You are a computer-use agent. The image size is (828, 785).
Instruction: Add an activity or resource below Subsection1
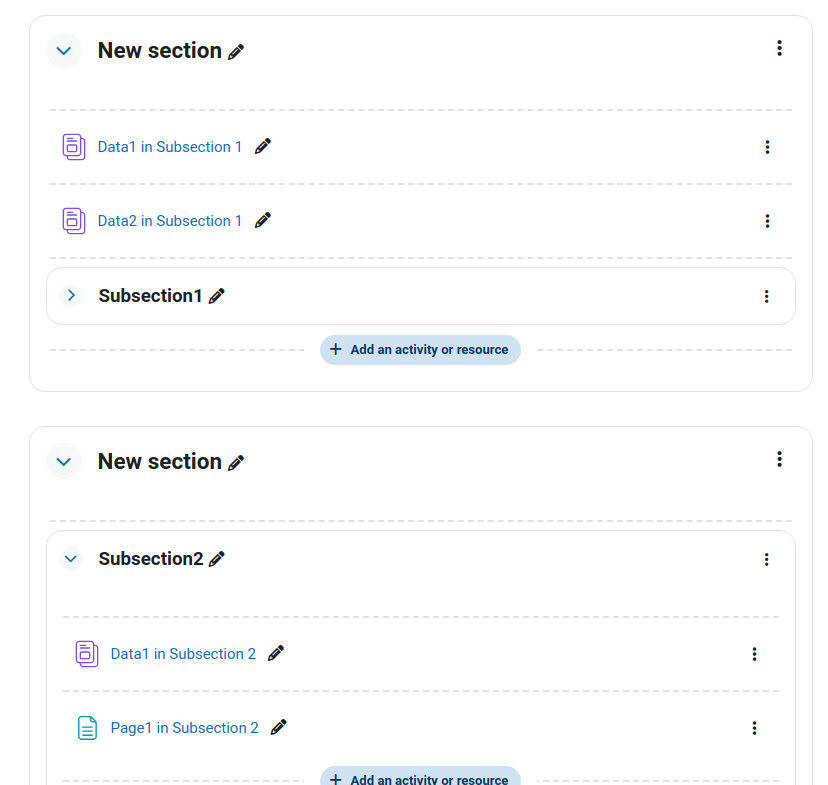(x=420, y=349)
